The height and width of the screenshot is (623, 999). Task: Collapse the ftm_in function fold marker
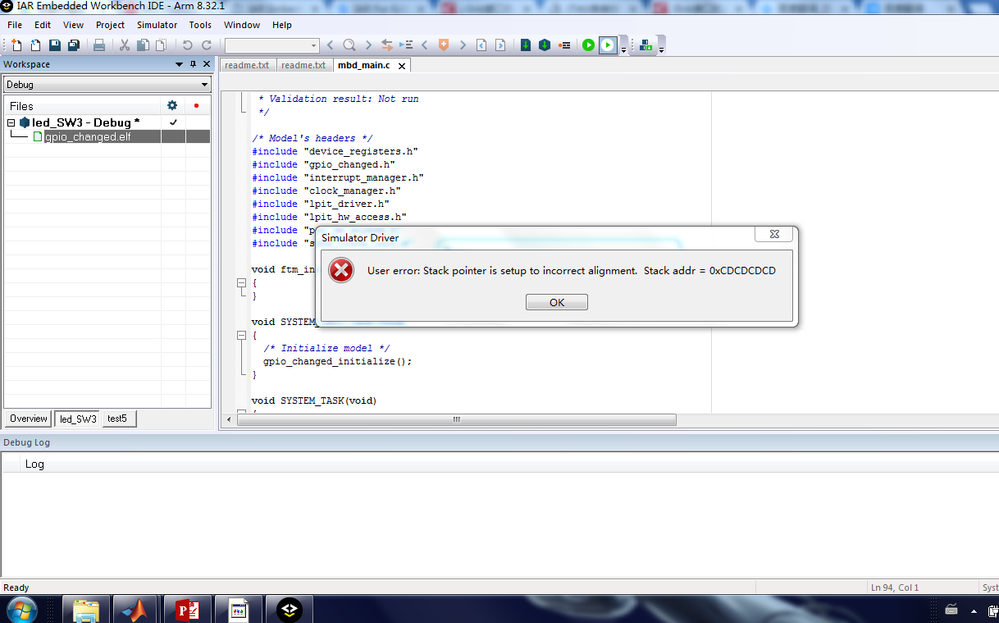click(x=241, y=282)
